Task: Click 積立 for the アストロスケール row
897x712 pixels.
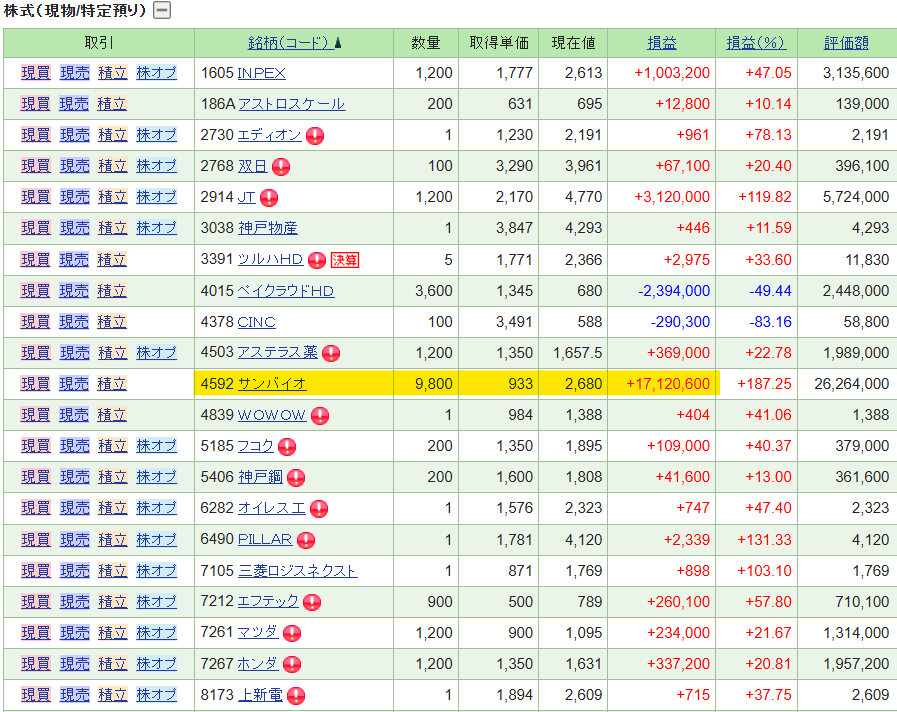Action: coord(112,104)
